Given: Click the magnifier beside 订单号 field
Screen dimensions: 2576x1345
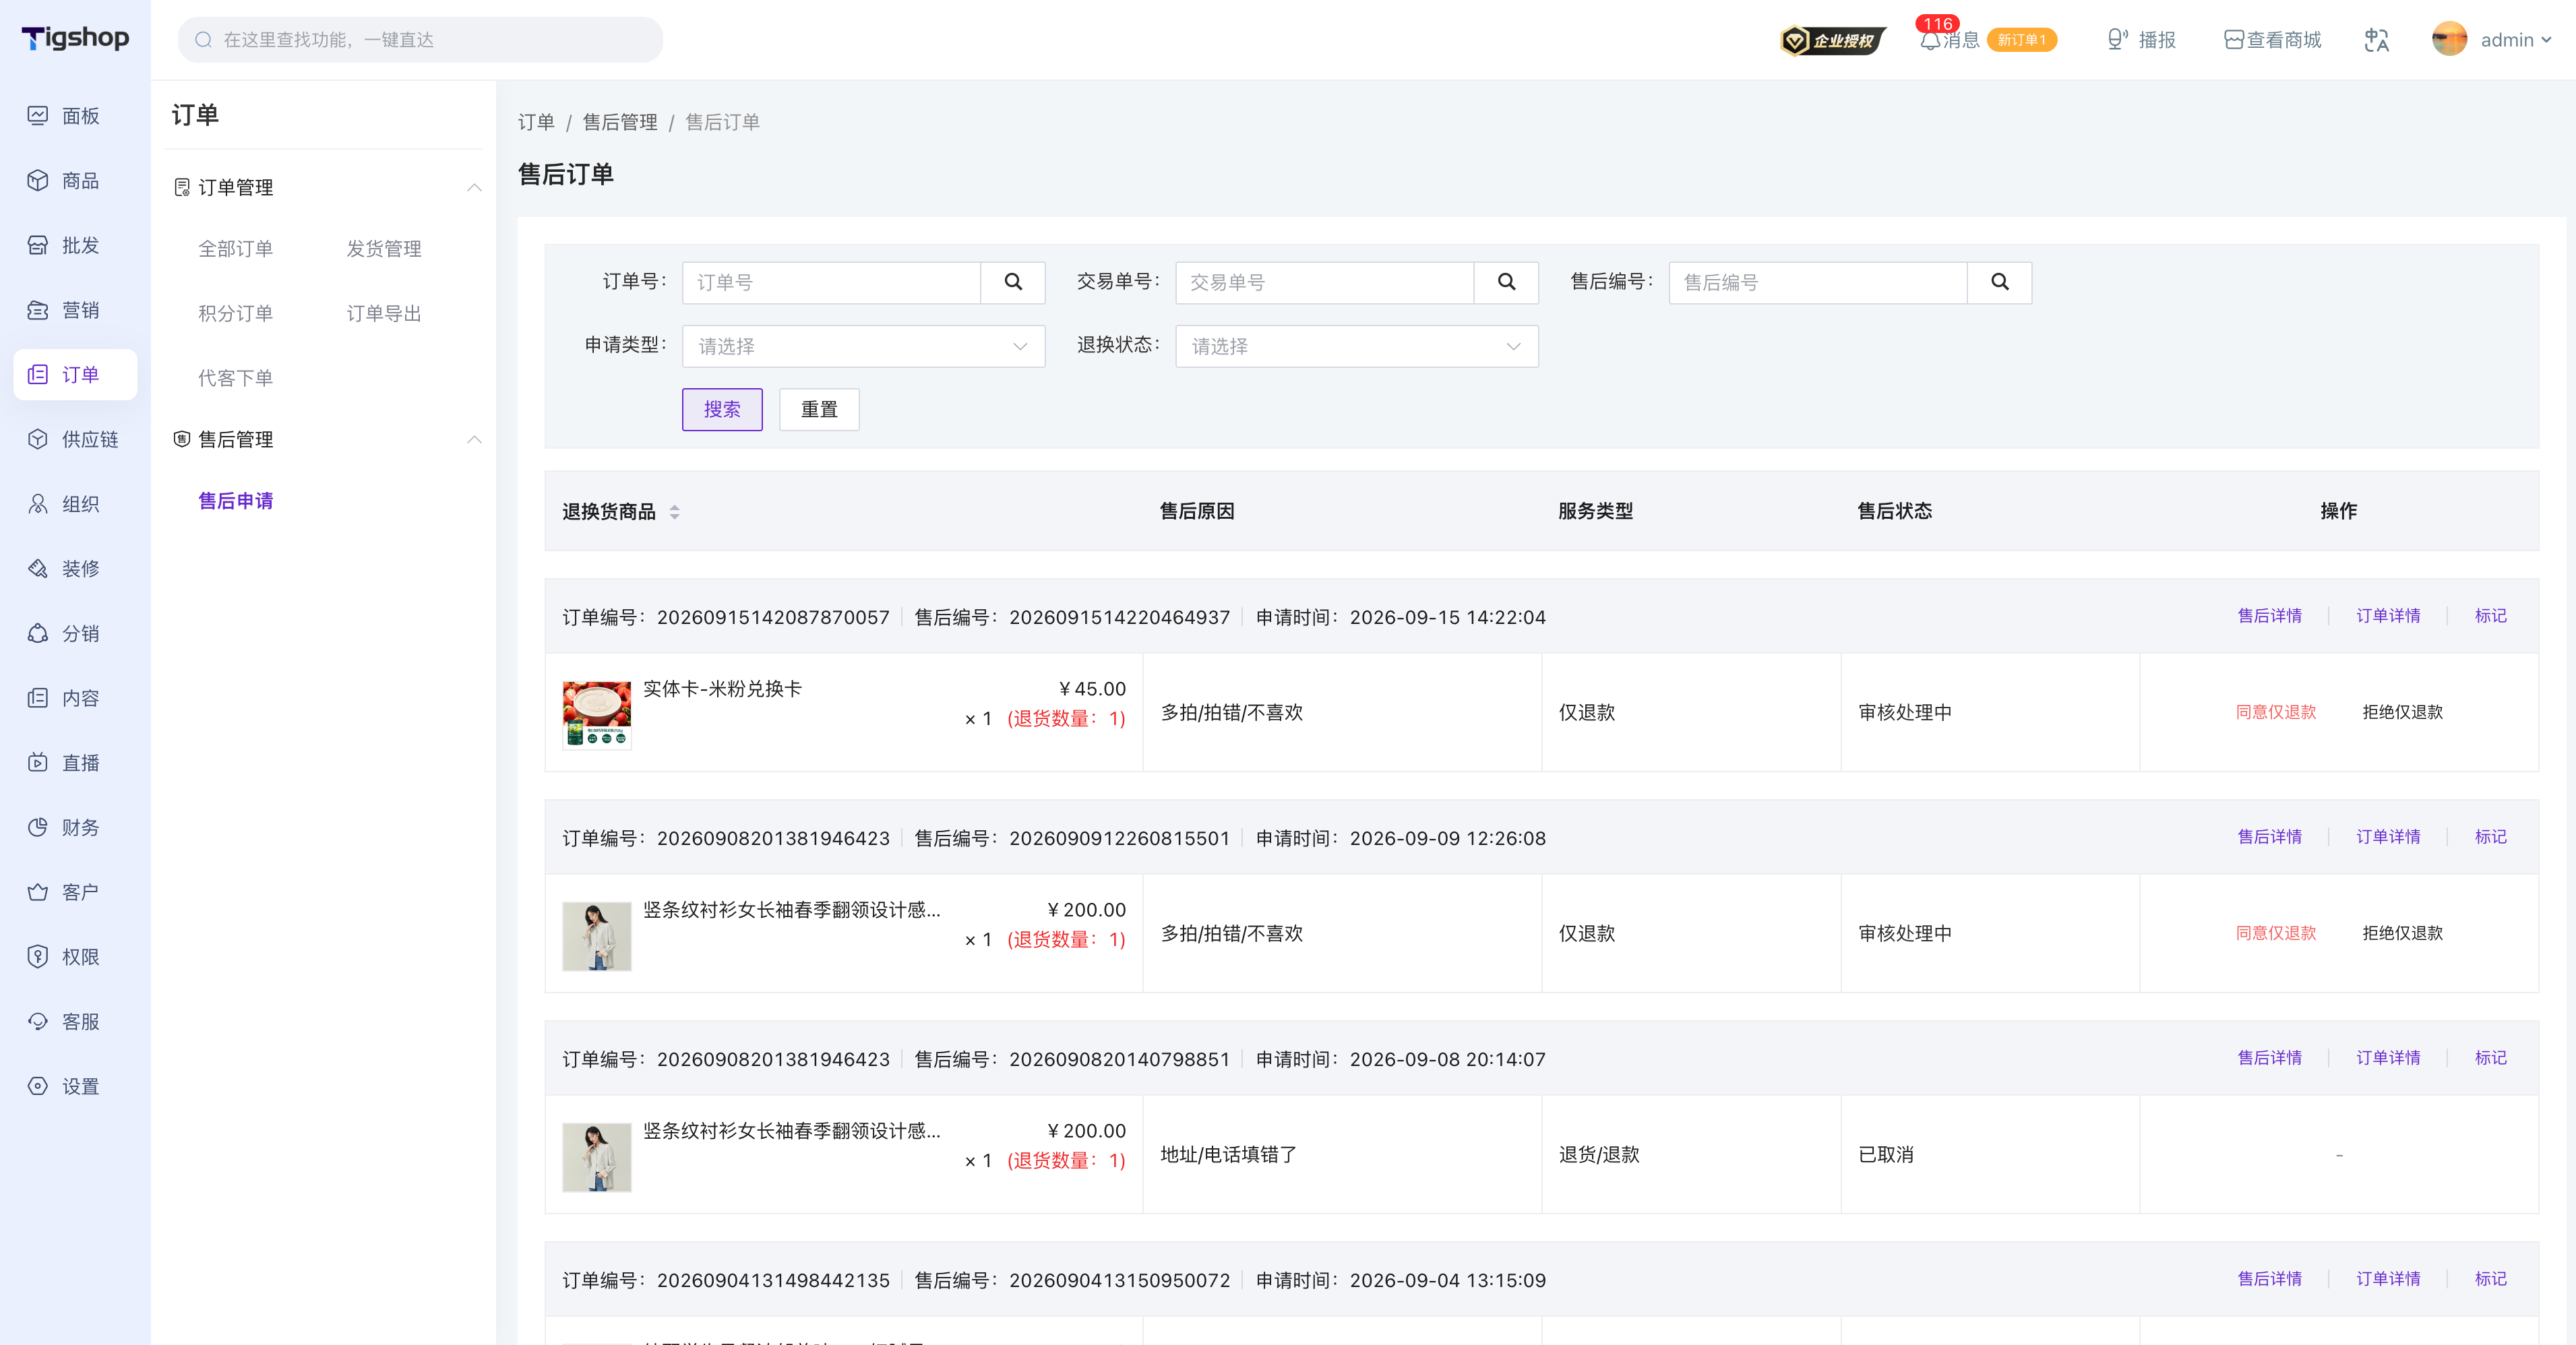Looking at the screenshot, I should [1013, 282].
